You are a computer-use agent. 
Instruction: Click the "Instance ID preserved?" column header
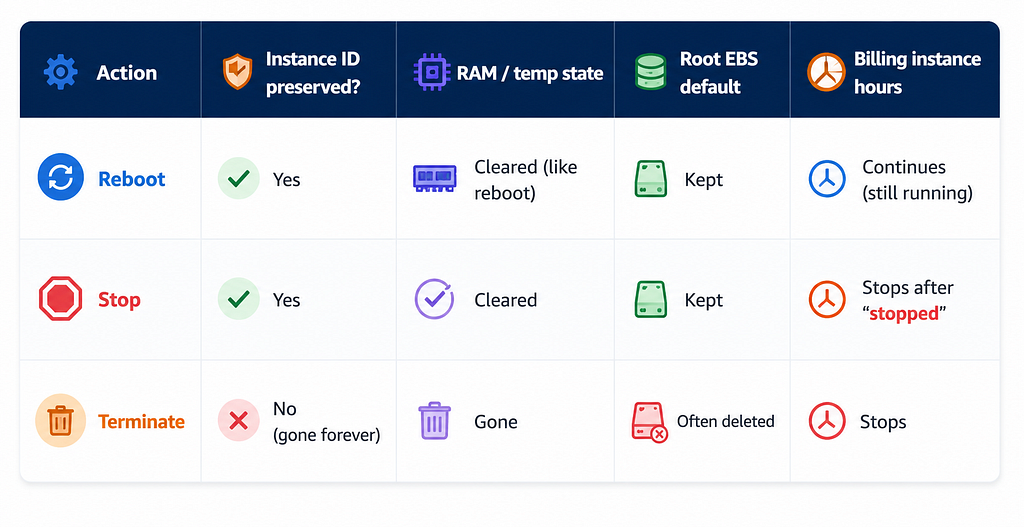pos(313,72)
